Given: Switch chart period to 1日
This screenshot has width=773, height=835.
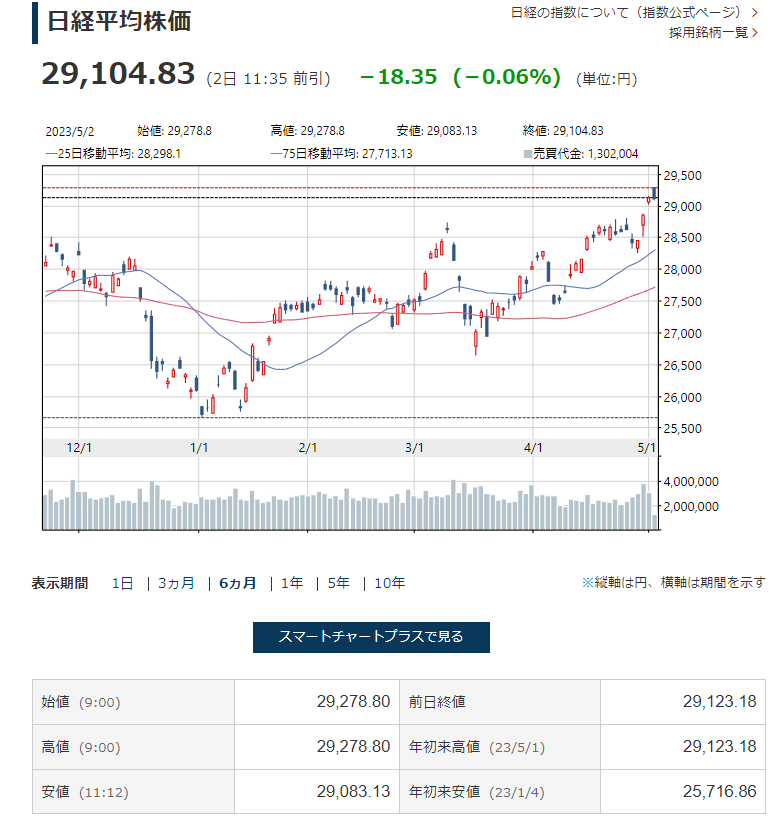Looking at the screenshot, I should [122, 583].
